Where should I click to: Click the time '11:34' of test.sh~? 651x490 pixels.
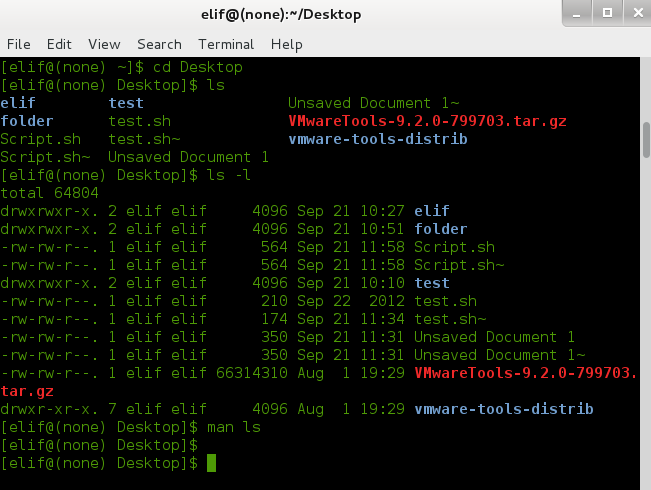(382, 319)
